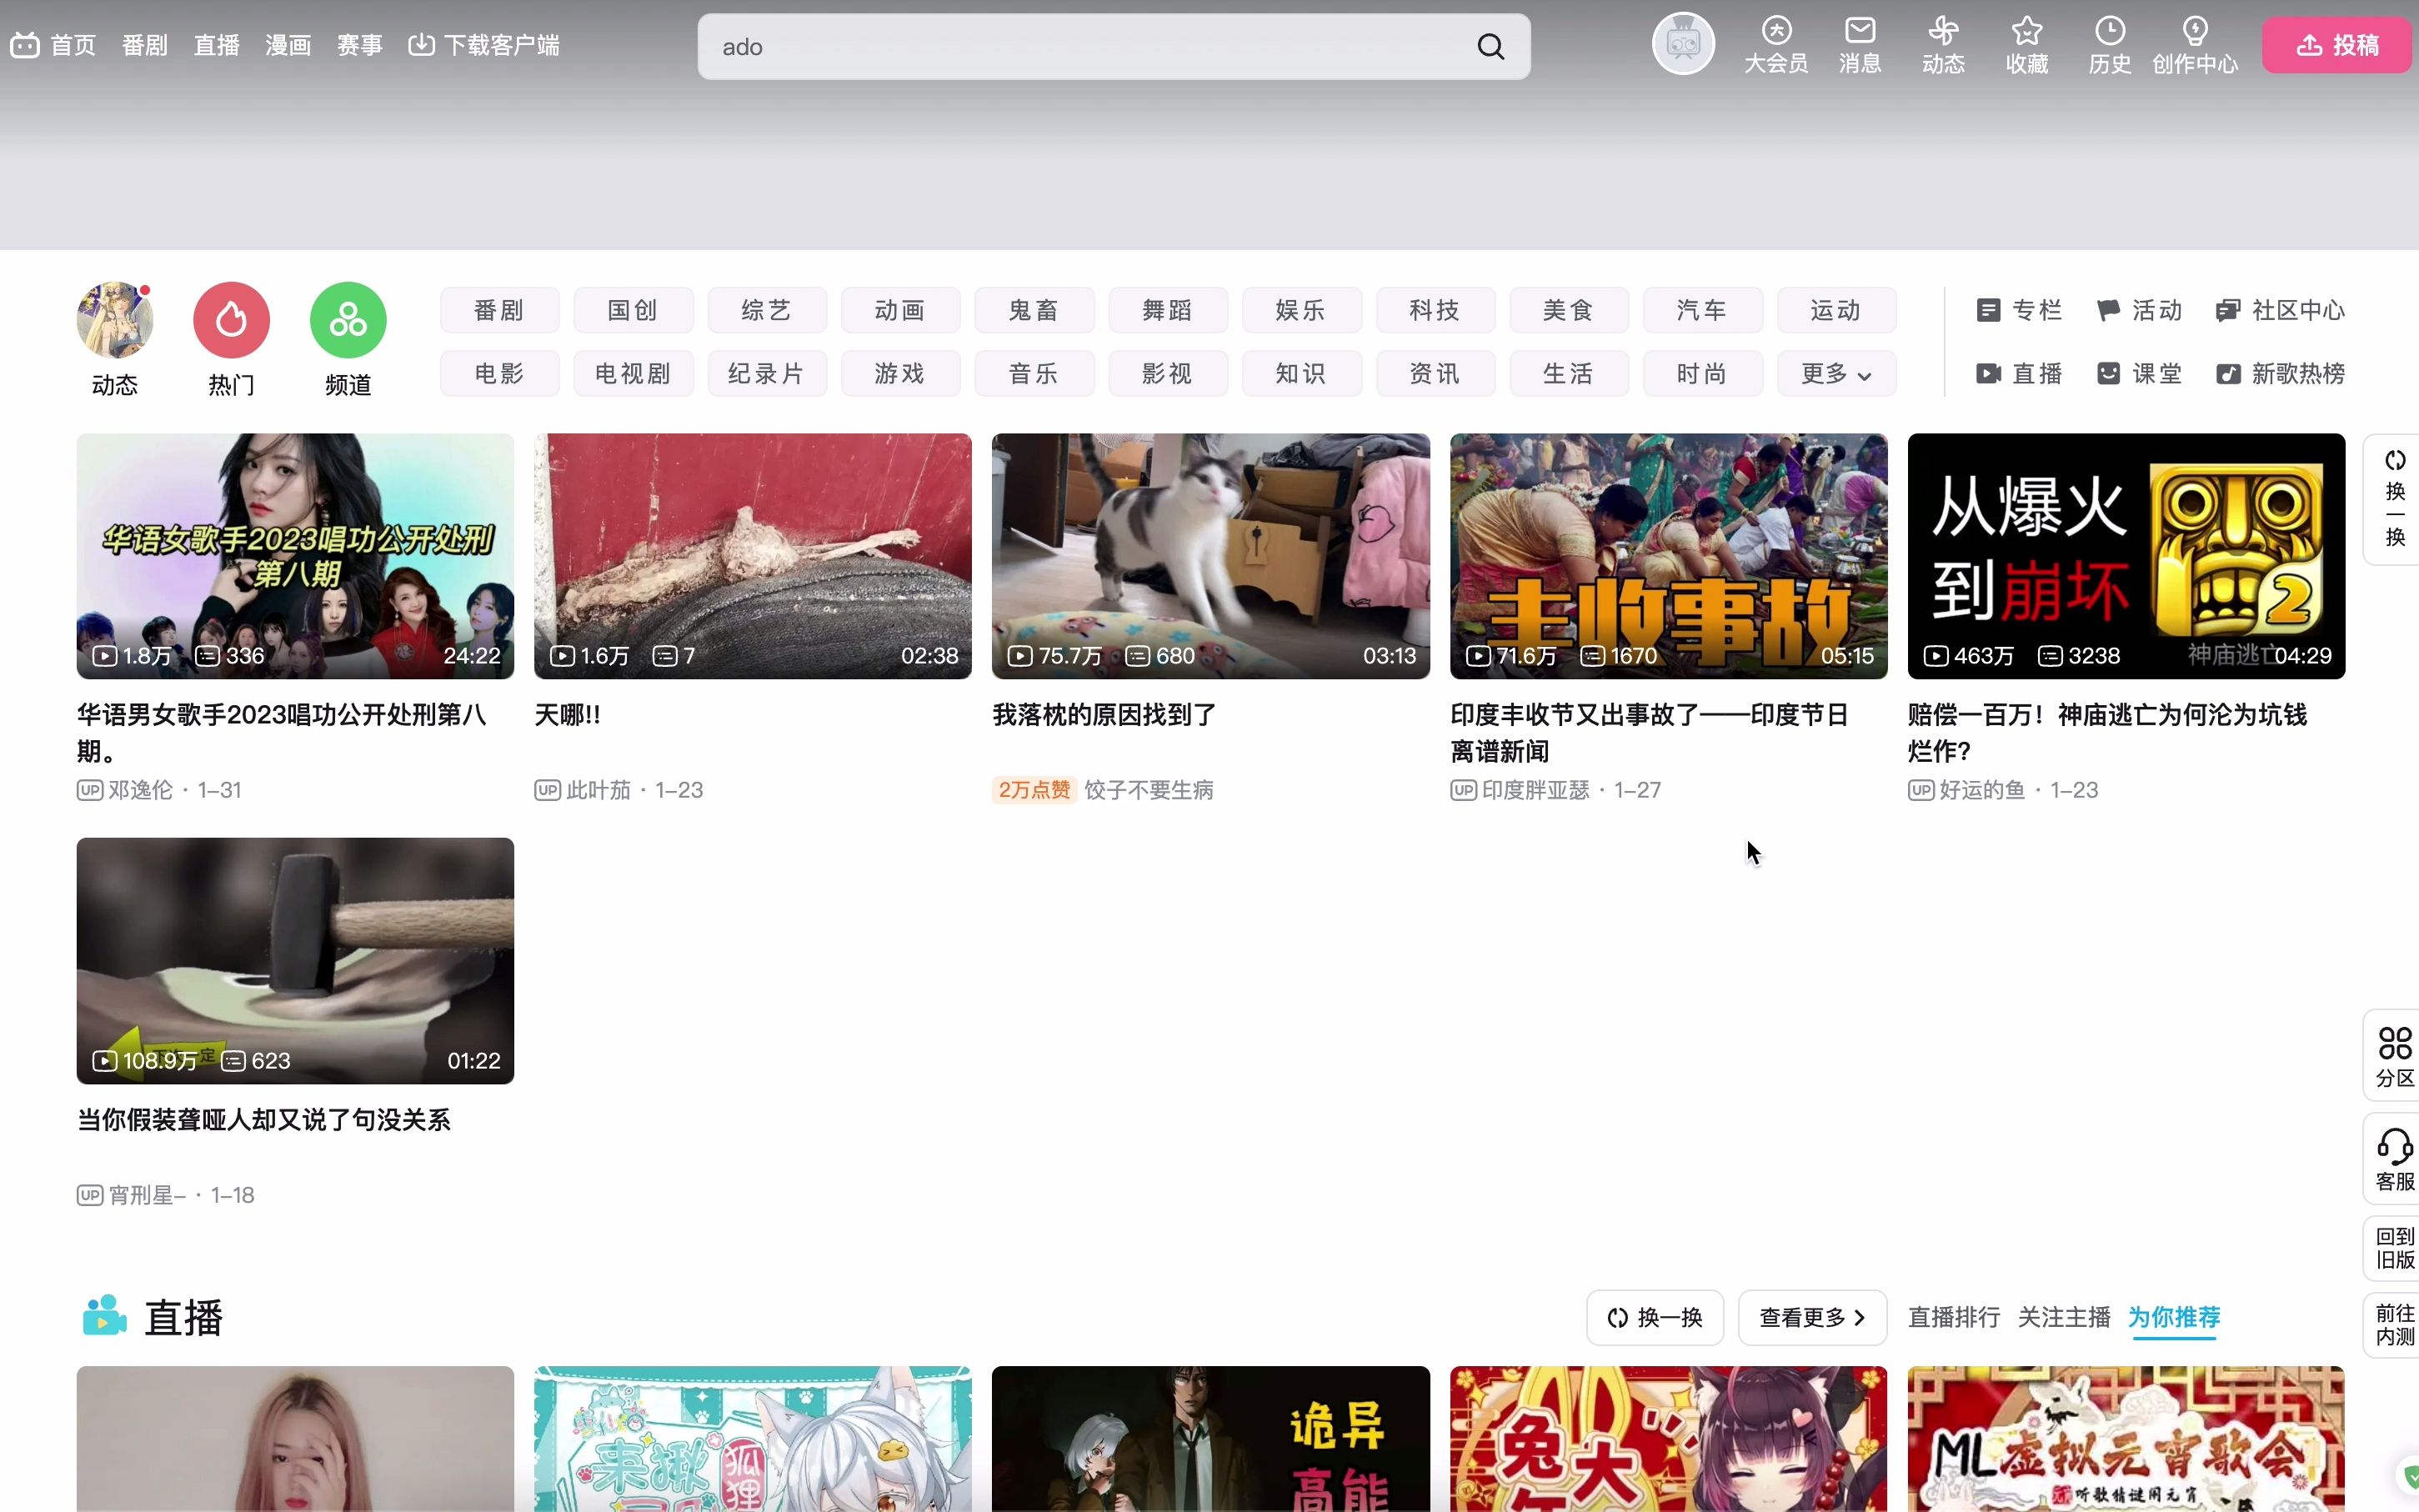The height and width of the screenshot is (1512, 2419).
Task: Click 换一换 in 直播 section
Action: (1655, 1318)
